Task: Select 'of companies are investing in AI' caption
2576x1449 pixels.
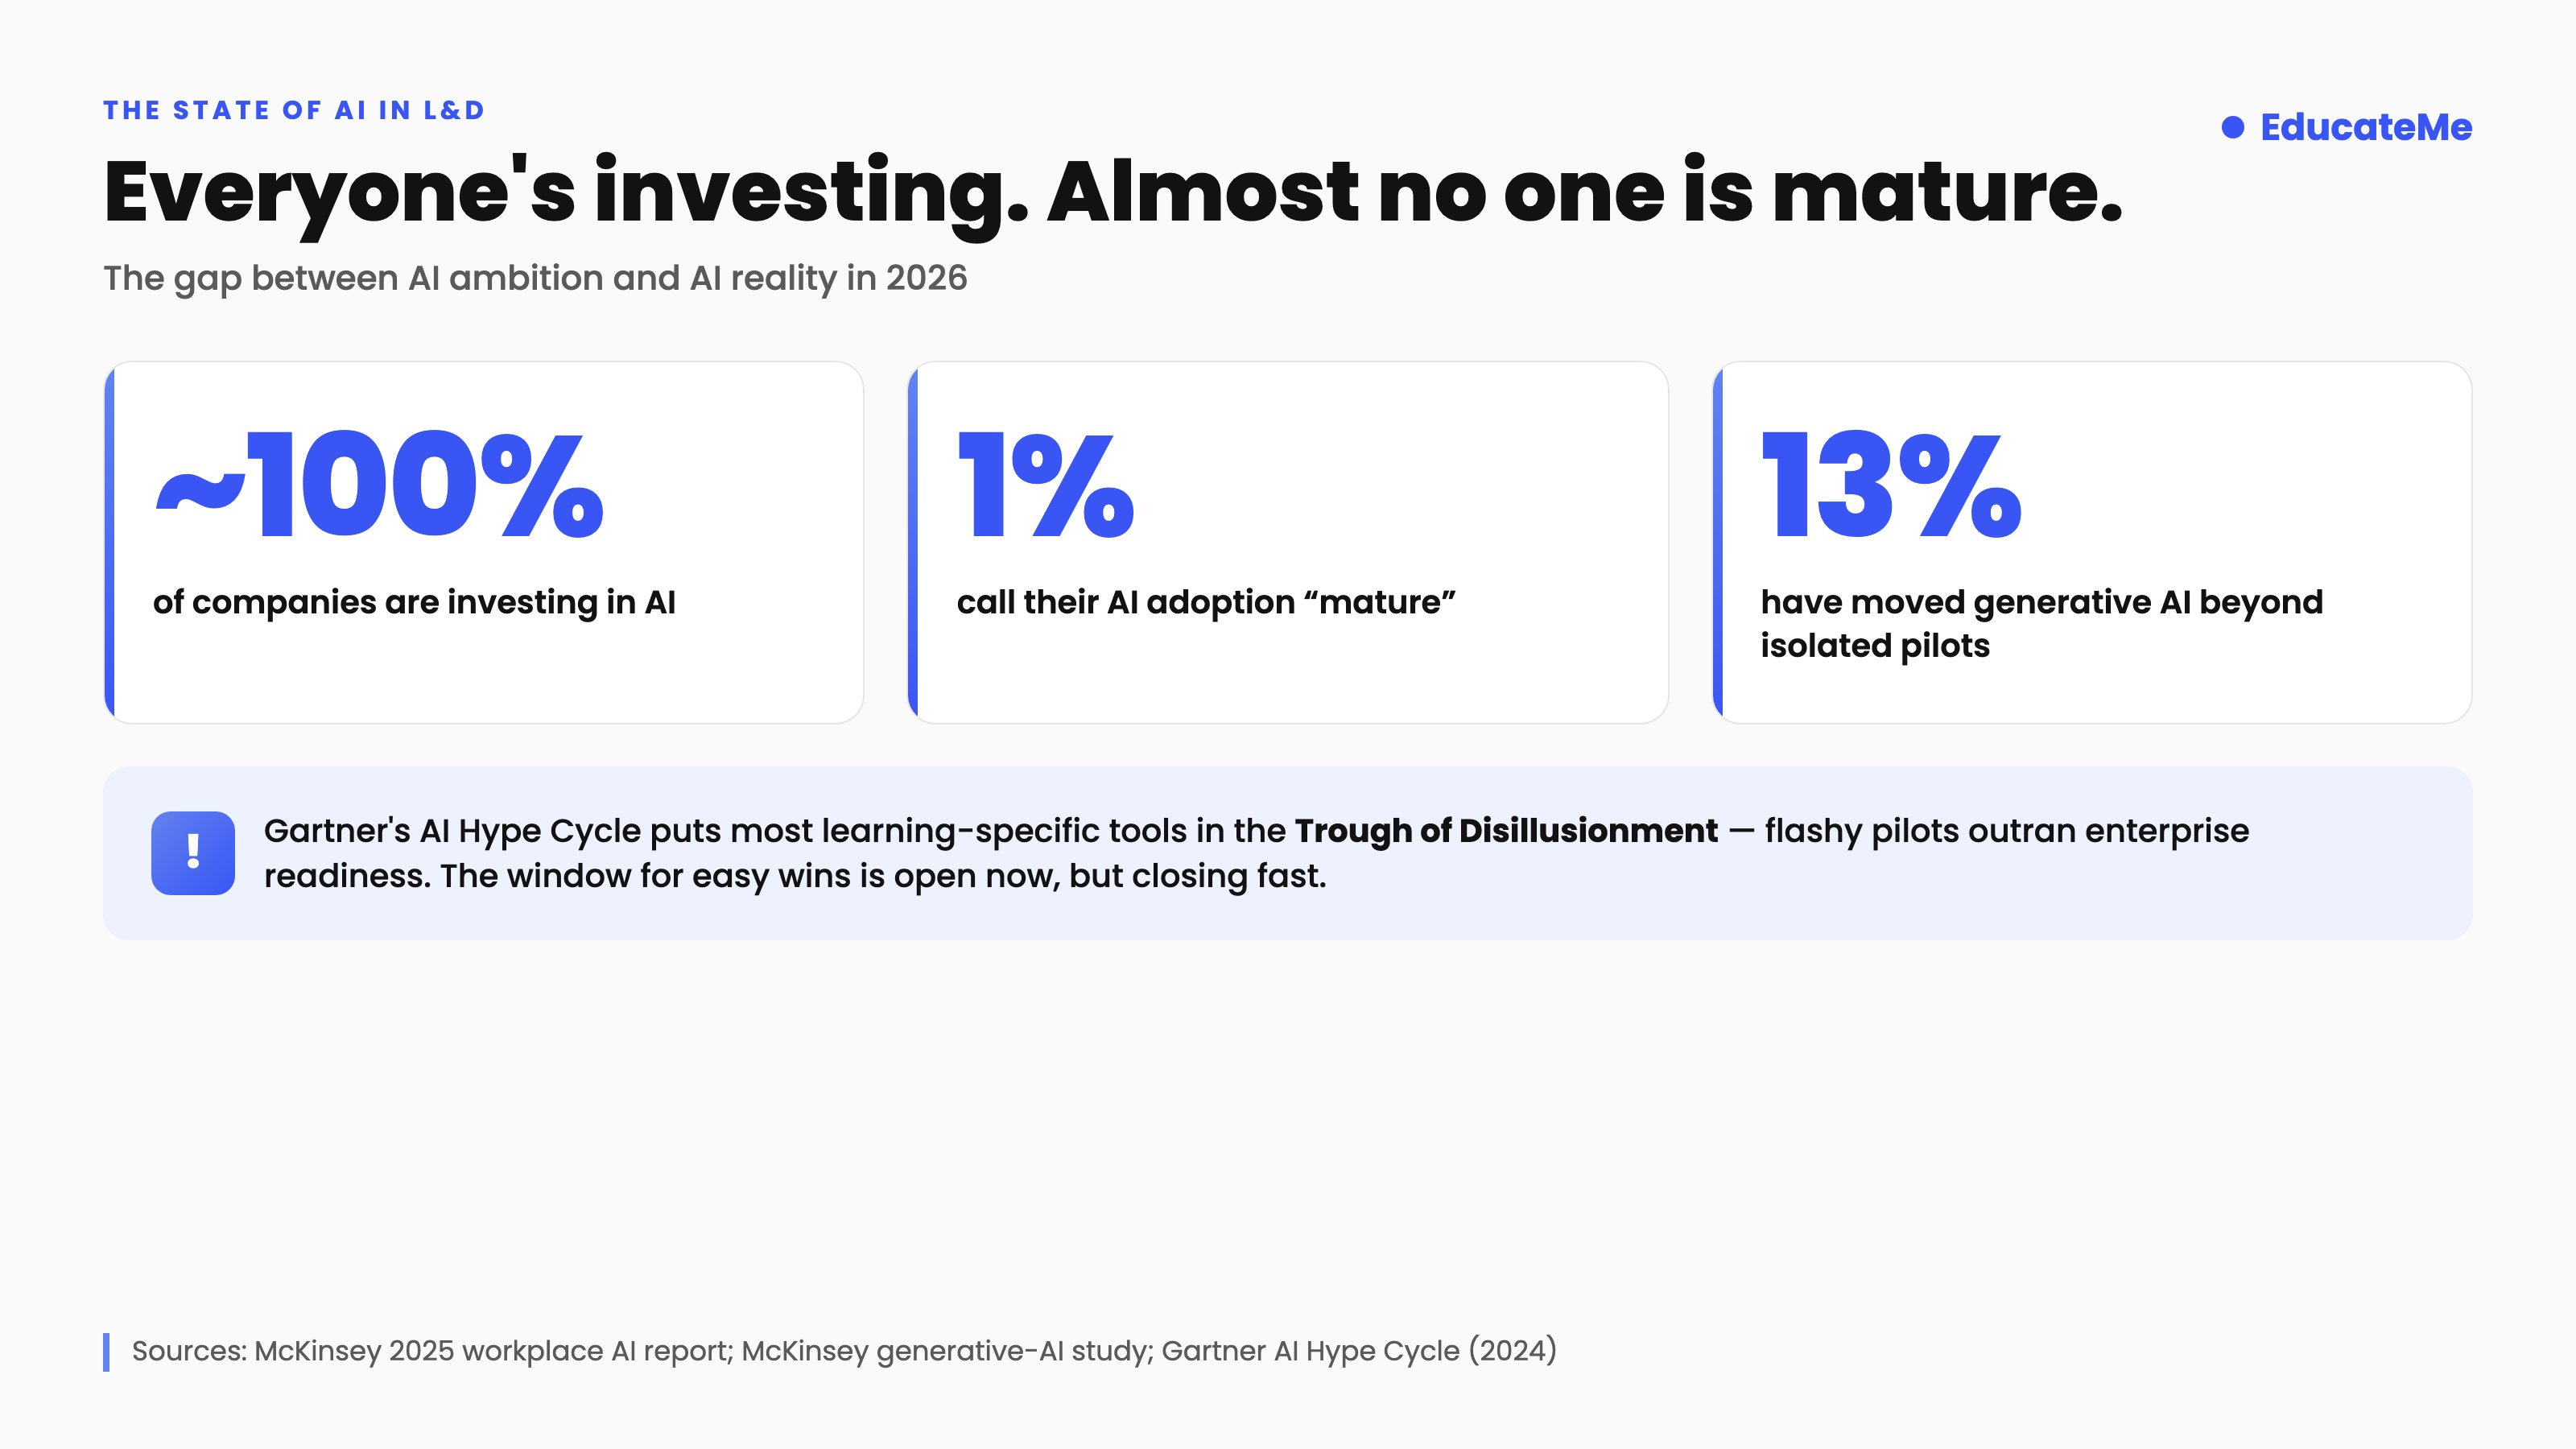Action: tap(414, 602)
